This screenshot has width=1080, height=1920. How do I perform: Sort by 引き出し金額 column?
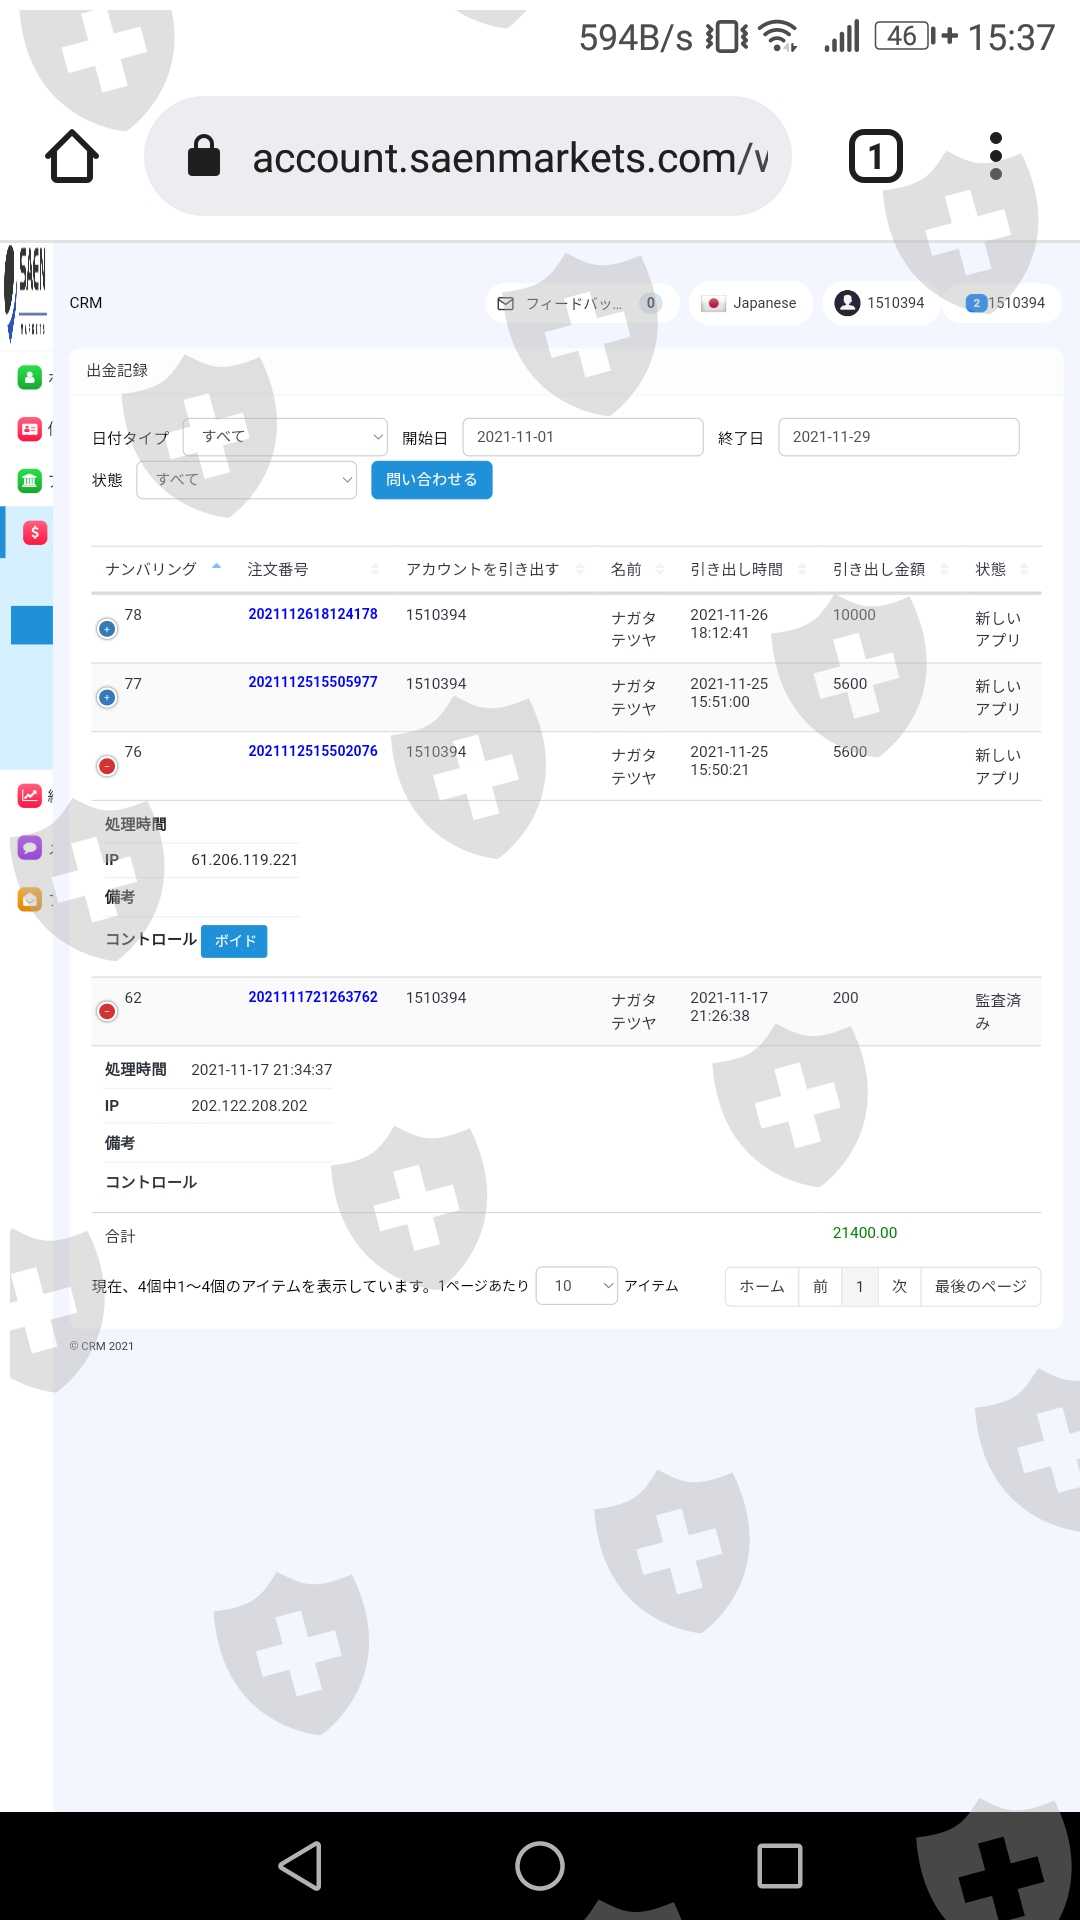click(x=889, y=569)
